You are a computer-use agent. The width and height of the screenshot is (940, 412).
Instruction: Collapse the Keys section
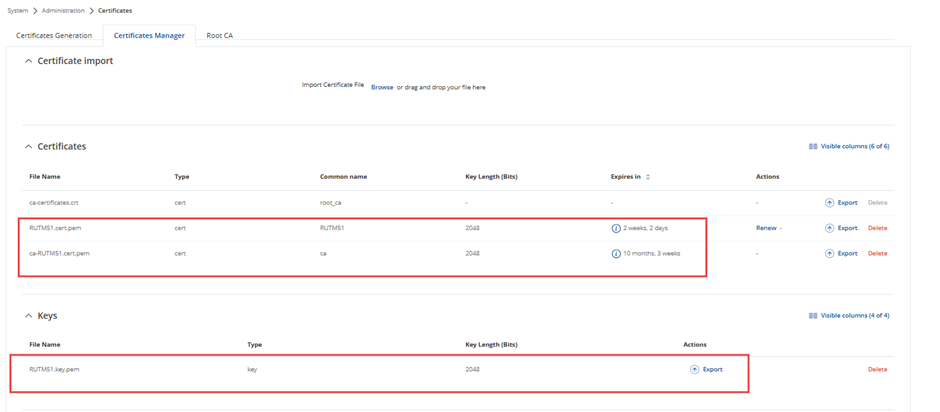coord(28,316)
